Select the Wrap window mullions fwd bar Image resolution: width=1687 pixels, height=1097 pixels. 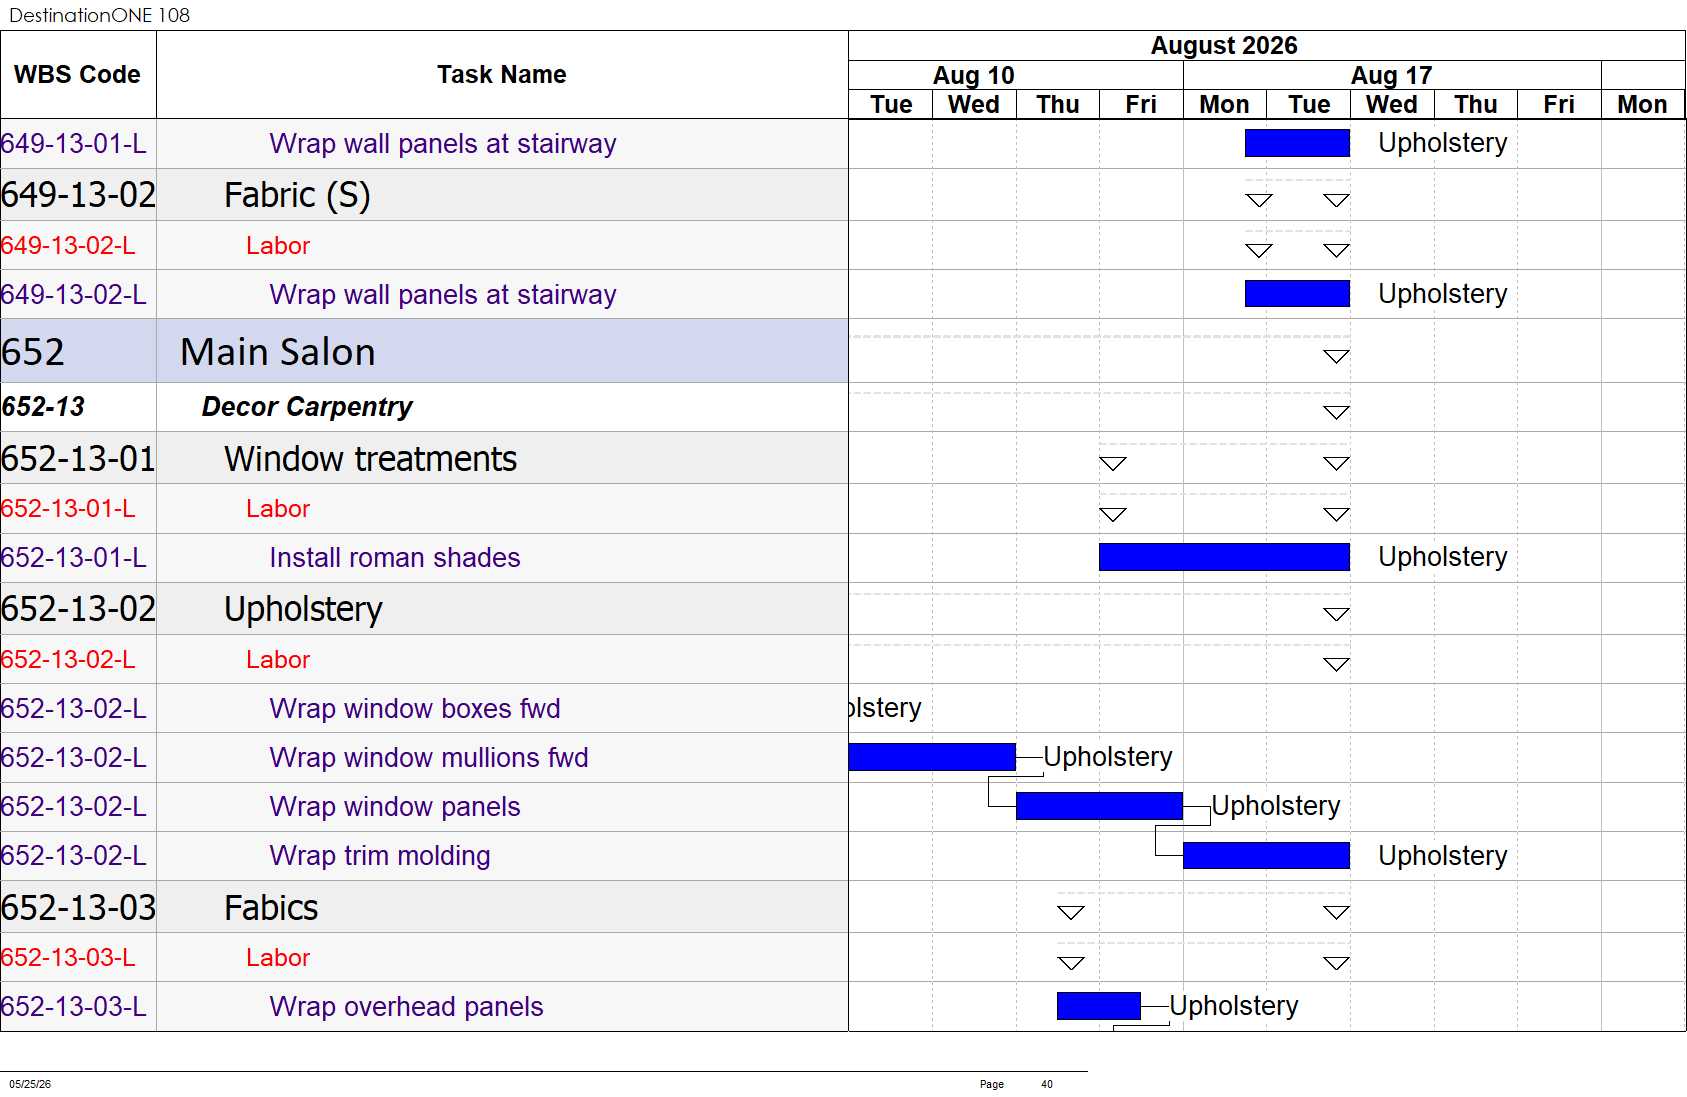932,757
